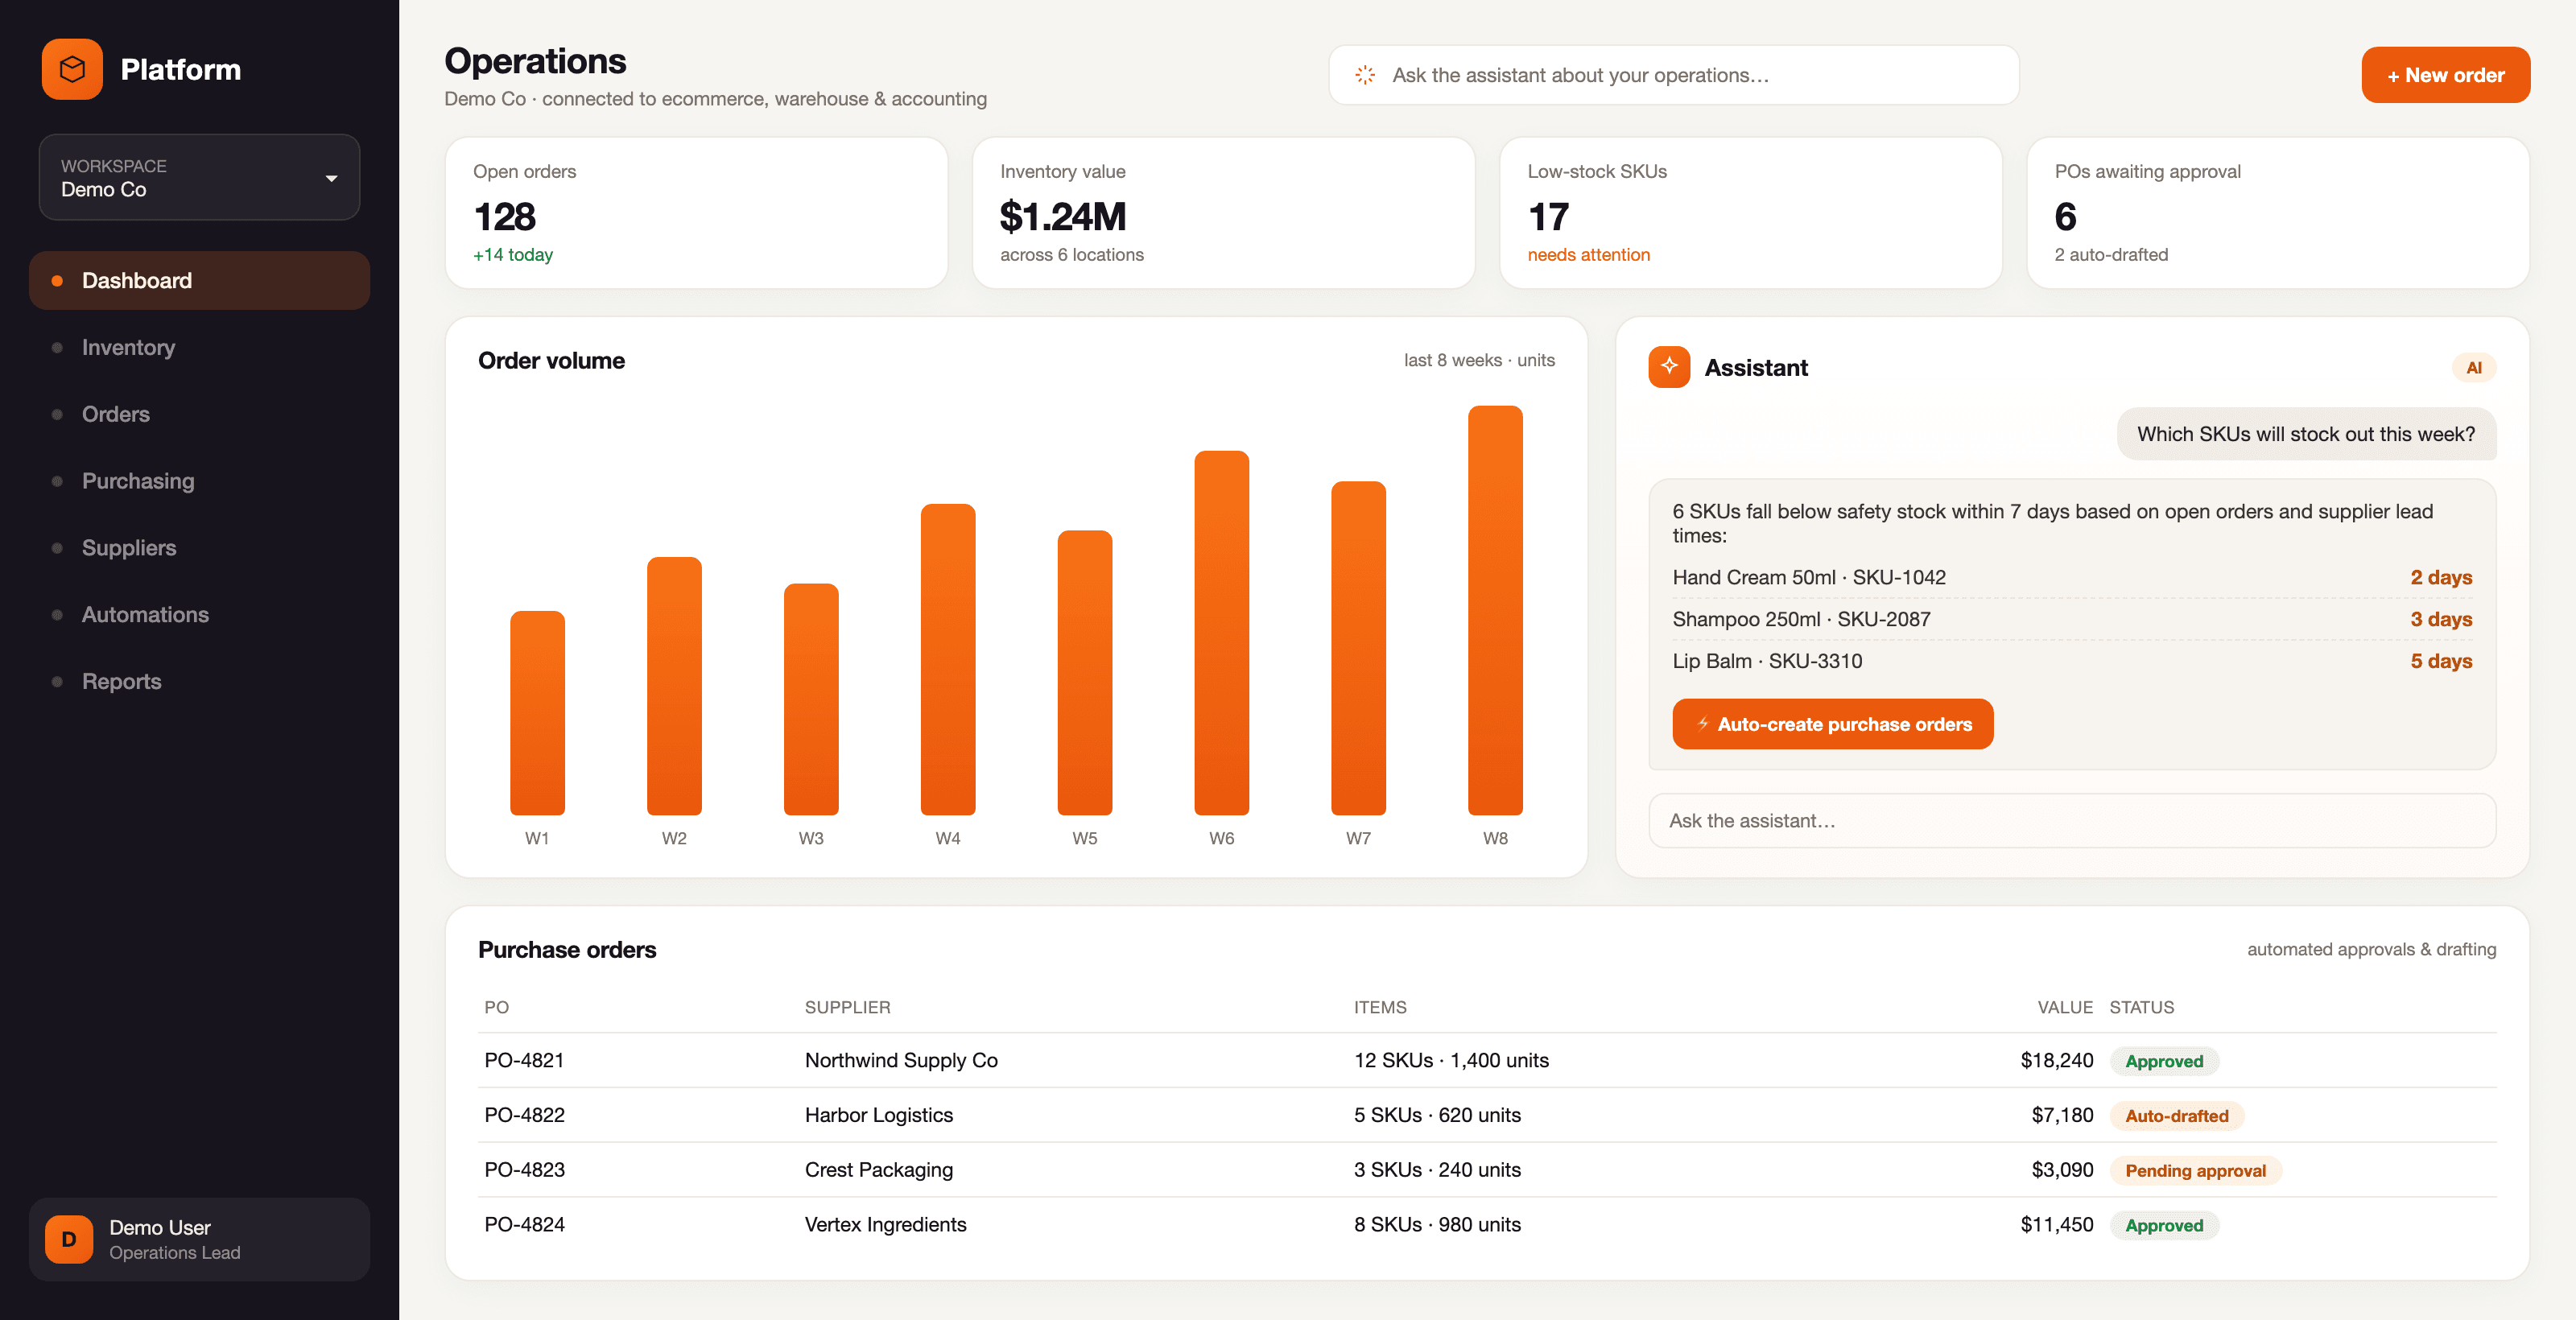Click the '+14 today' text

513,255
